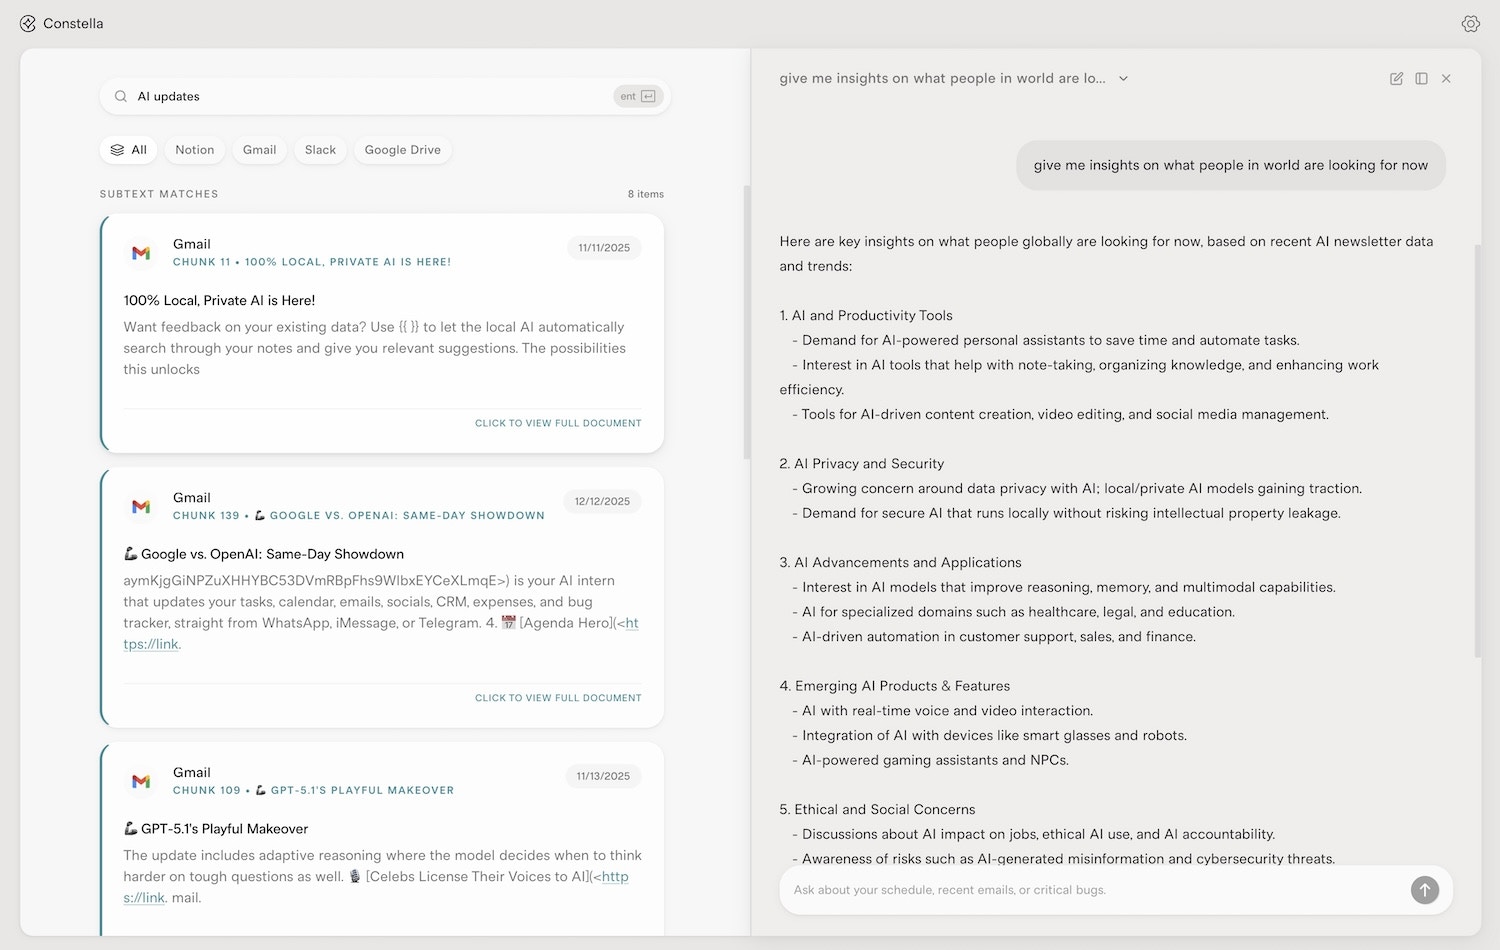This screenshot has width=1500, height=950.
Task: Open settings via the gear icon
Action: (x=1470, y=24)
